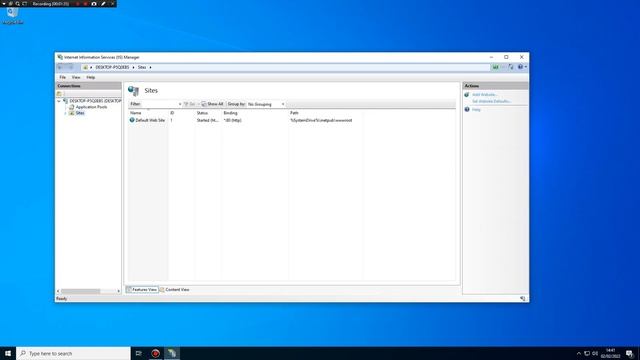This screenshot has width=640, height=360.
Task: Open Task View on the taskbar
Action: point(139,353)
